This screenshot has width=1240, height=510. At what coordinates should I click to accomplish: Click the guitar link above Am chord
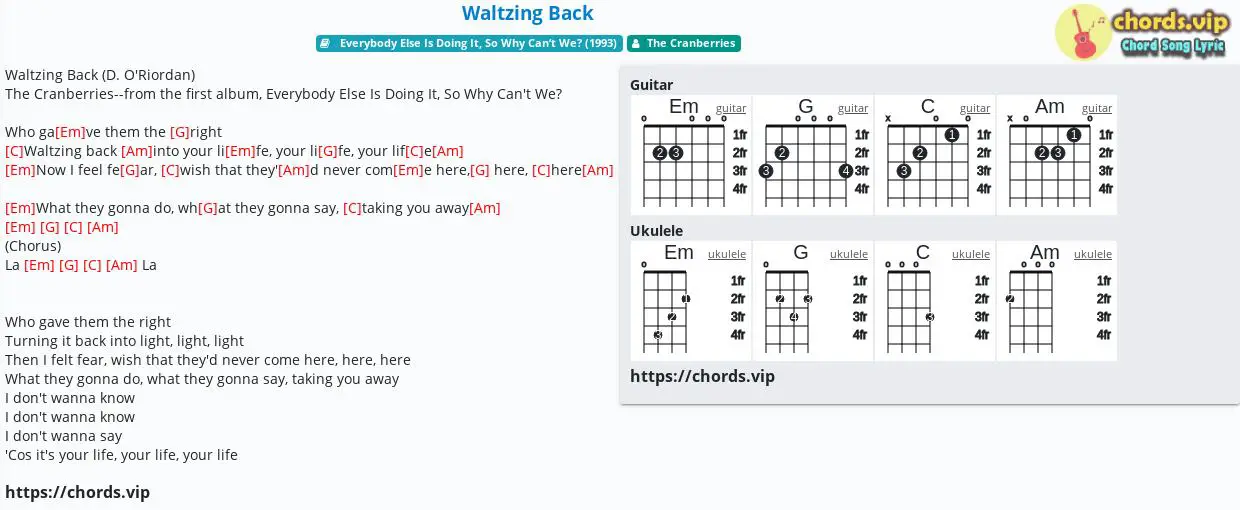(x=1097, y=108)
